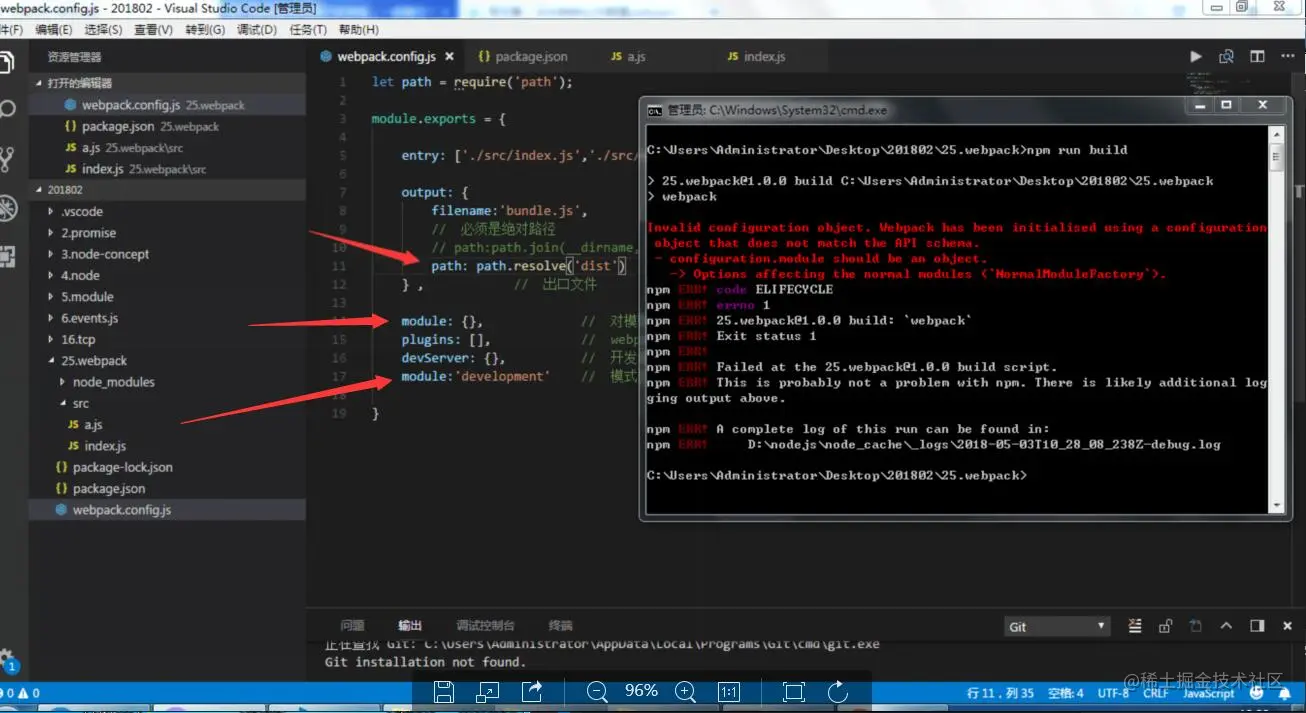Move panel position with the panel layout icon
The height and width of the screenshot is (713, 1306).
pos(1257,626)
